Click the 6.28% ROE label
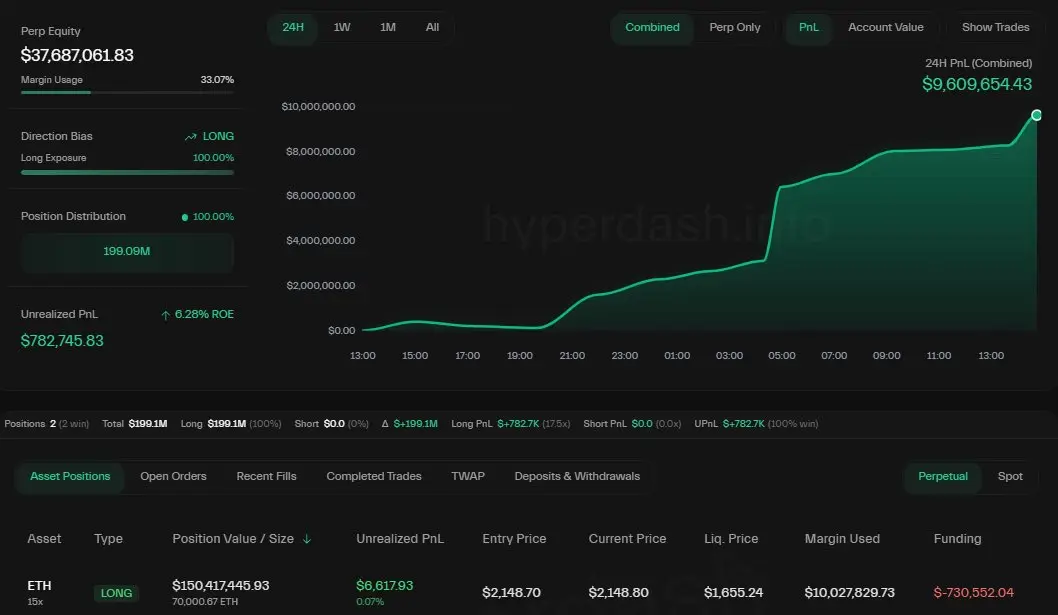The width and height of the screenshot is (1058, 615). tap(204, 315)
